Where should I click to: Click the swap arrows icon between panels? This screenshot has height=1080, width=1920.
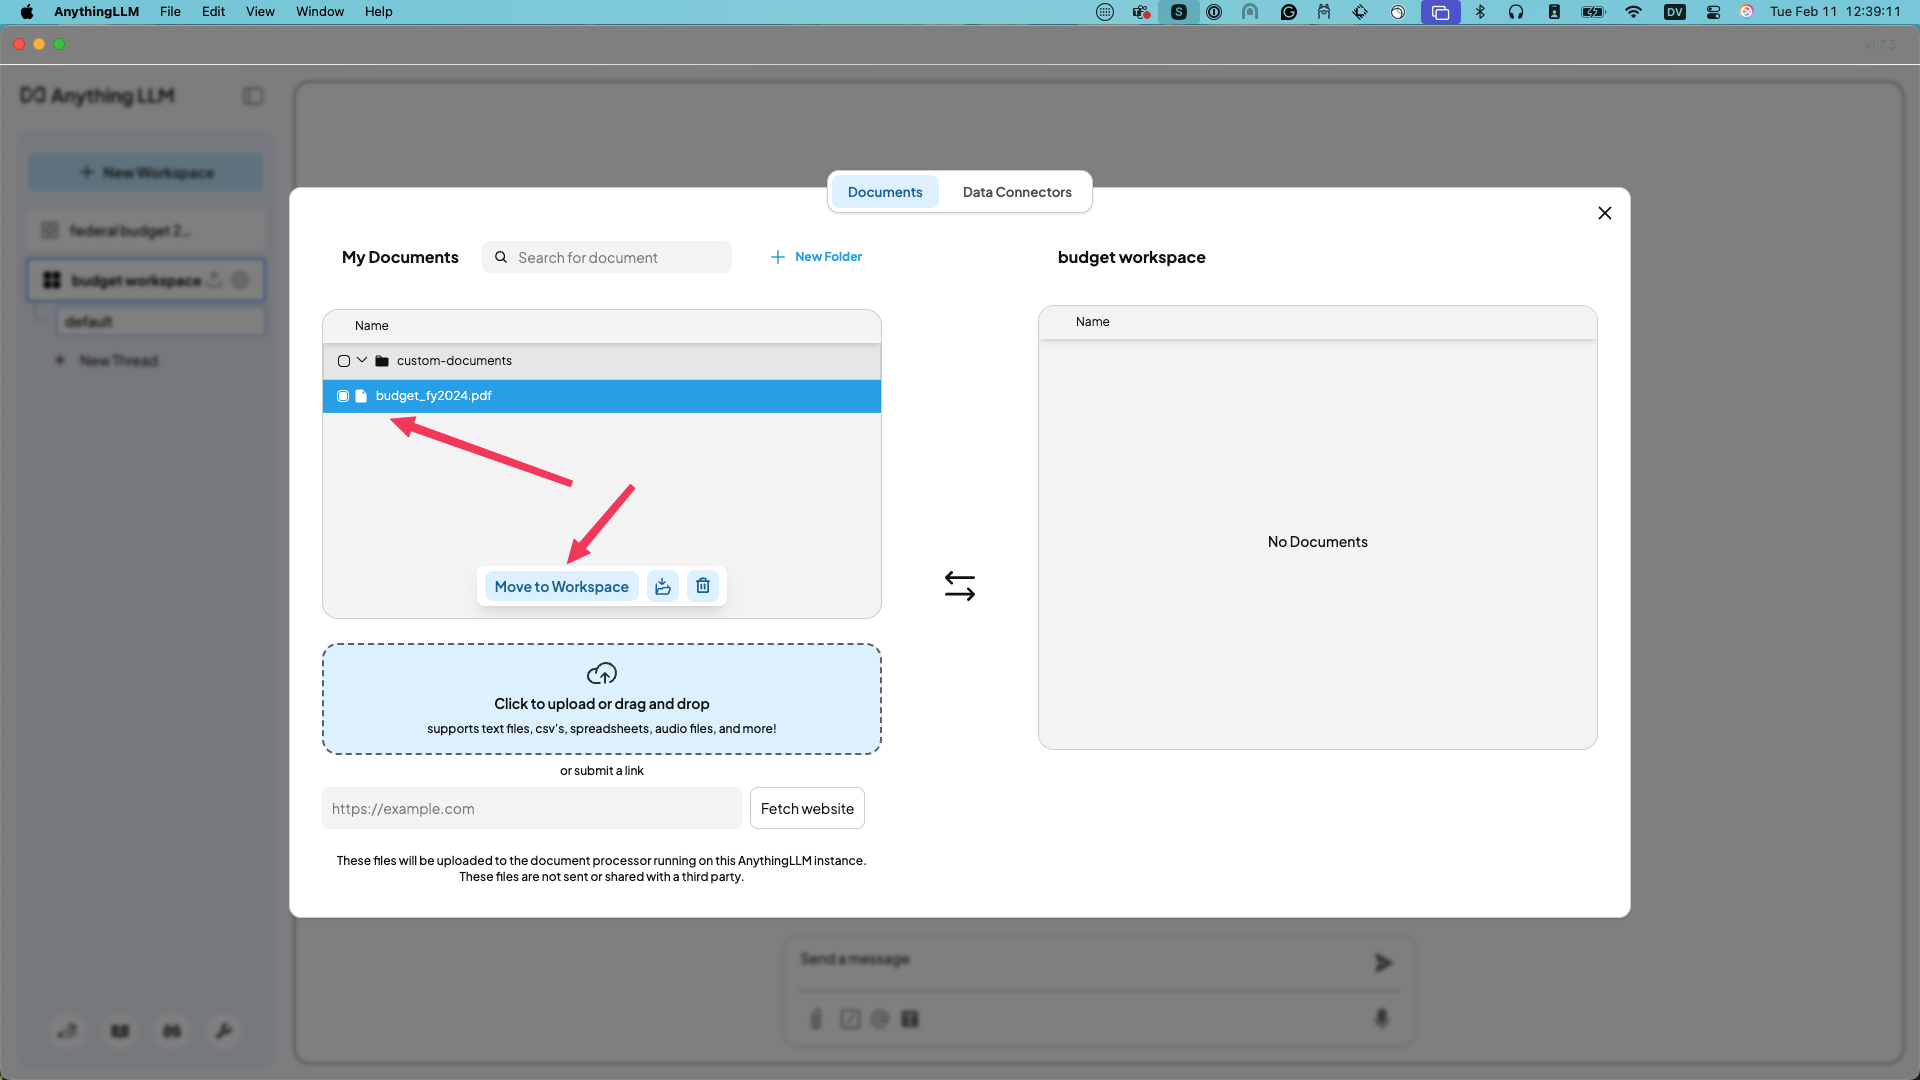pyautogui.click(x=960, y=585)
